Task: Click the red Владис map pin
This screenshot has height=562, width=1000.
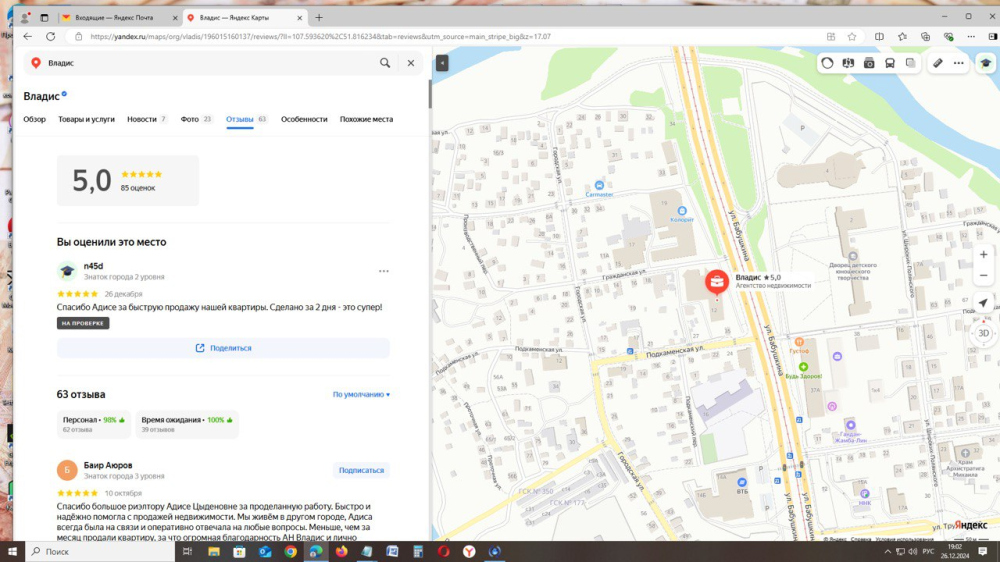Action: 717,281
